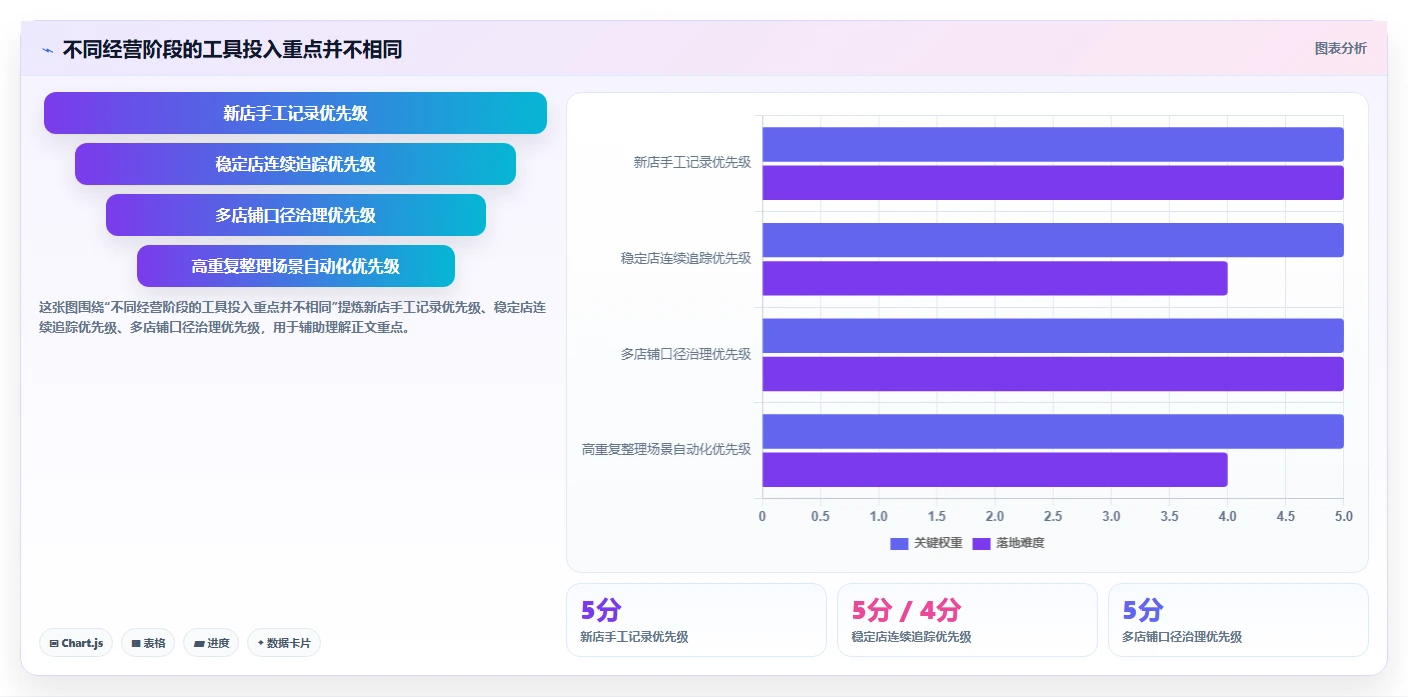
Task: Click the 1.0 x-axis tick label
Action: pyautogui.click(x=879, y=516)
